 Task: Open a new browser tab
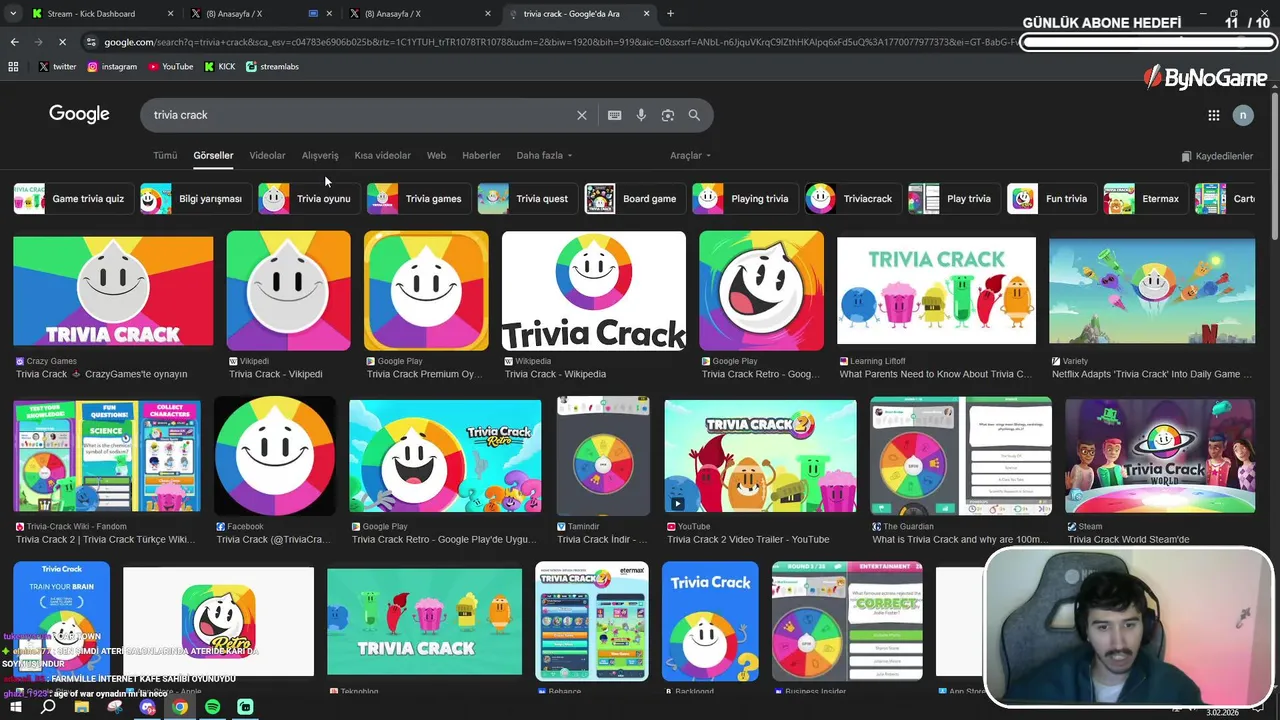670,14
